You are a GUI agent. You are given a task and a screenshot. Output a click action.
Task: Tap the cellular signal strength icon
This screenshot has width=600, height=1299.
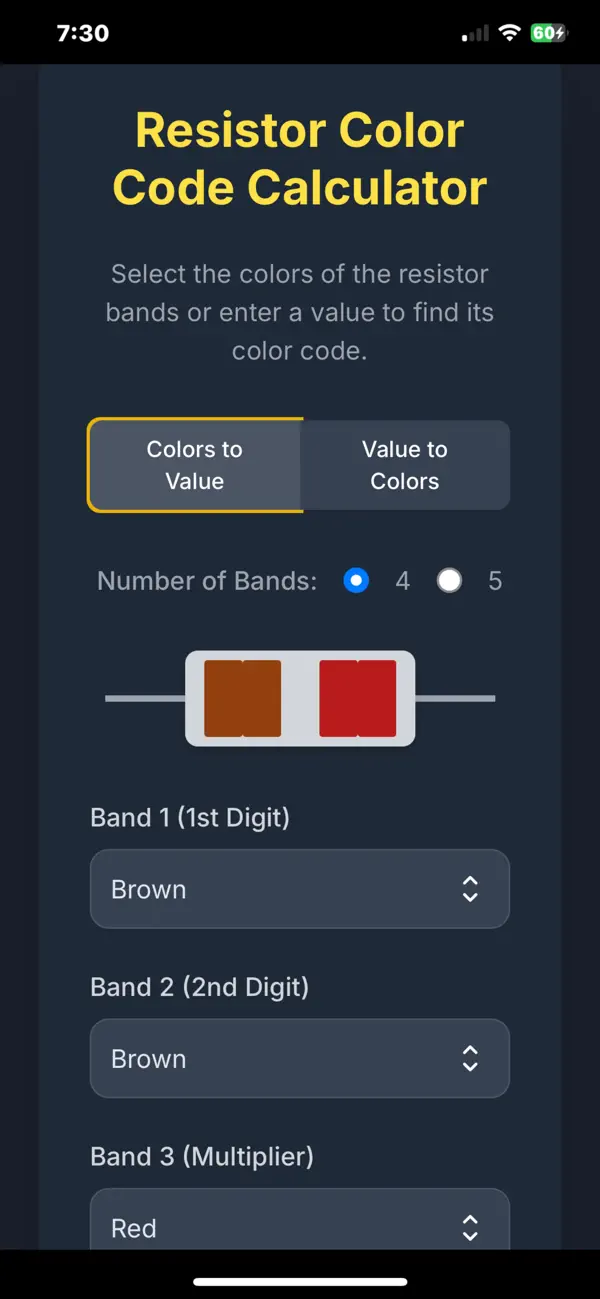pyautogui.click(x=473, y=32)
